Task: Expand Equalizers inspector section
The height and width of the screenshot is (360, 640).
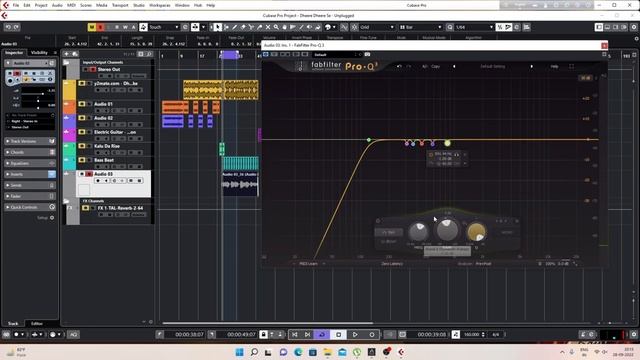Action: tap(30, 163)
